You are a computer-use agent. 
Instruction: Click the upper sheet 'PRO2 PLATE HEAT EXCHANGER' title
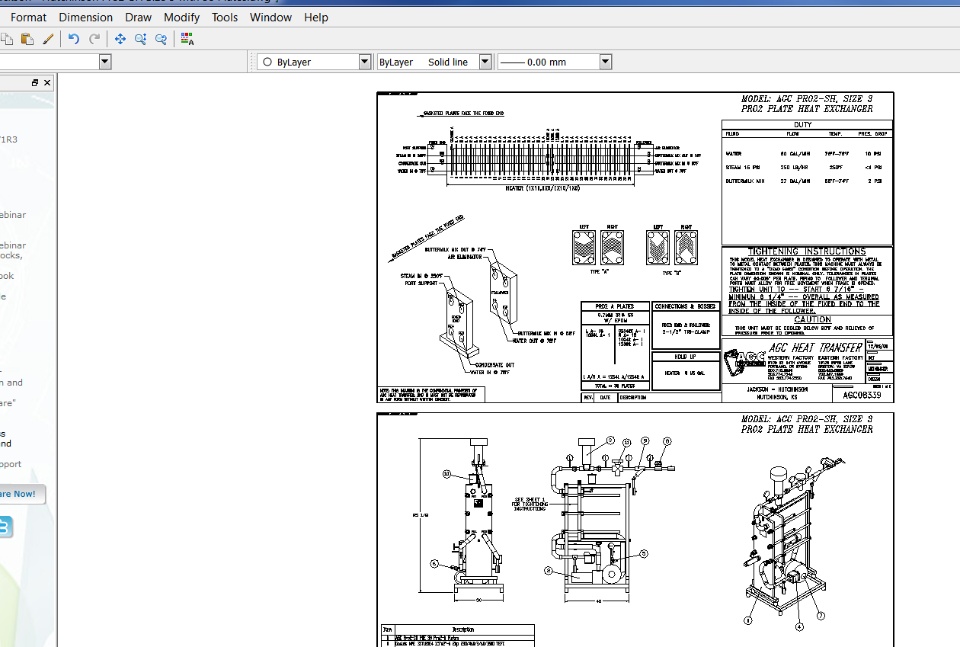807,108
